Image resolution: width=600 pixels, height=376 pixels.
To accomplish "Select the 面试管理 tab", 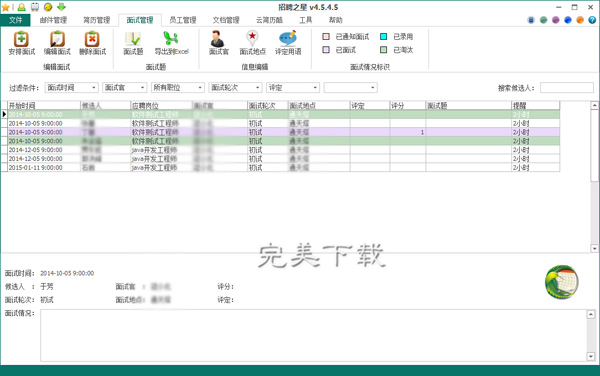I will [140, 20].
